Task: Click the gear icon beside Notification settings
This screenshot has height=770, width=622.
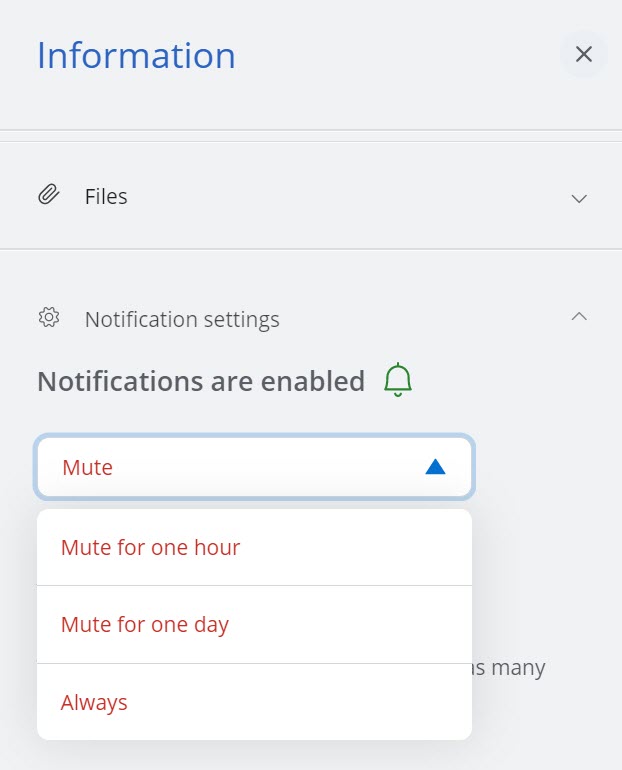Action: click(49, 318)
